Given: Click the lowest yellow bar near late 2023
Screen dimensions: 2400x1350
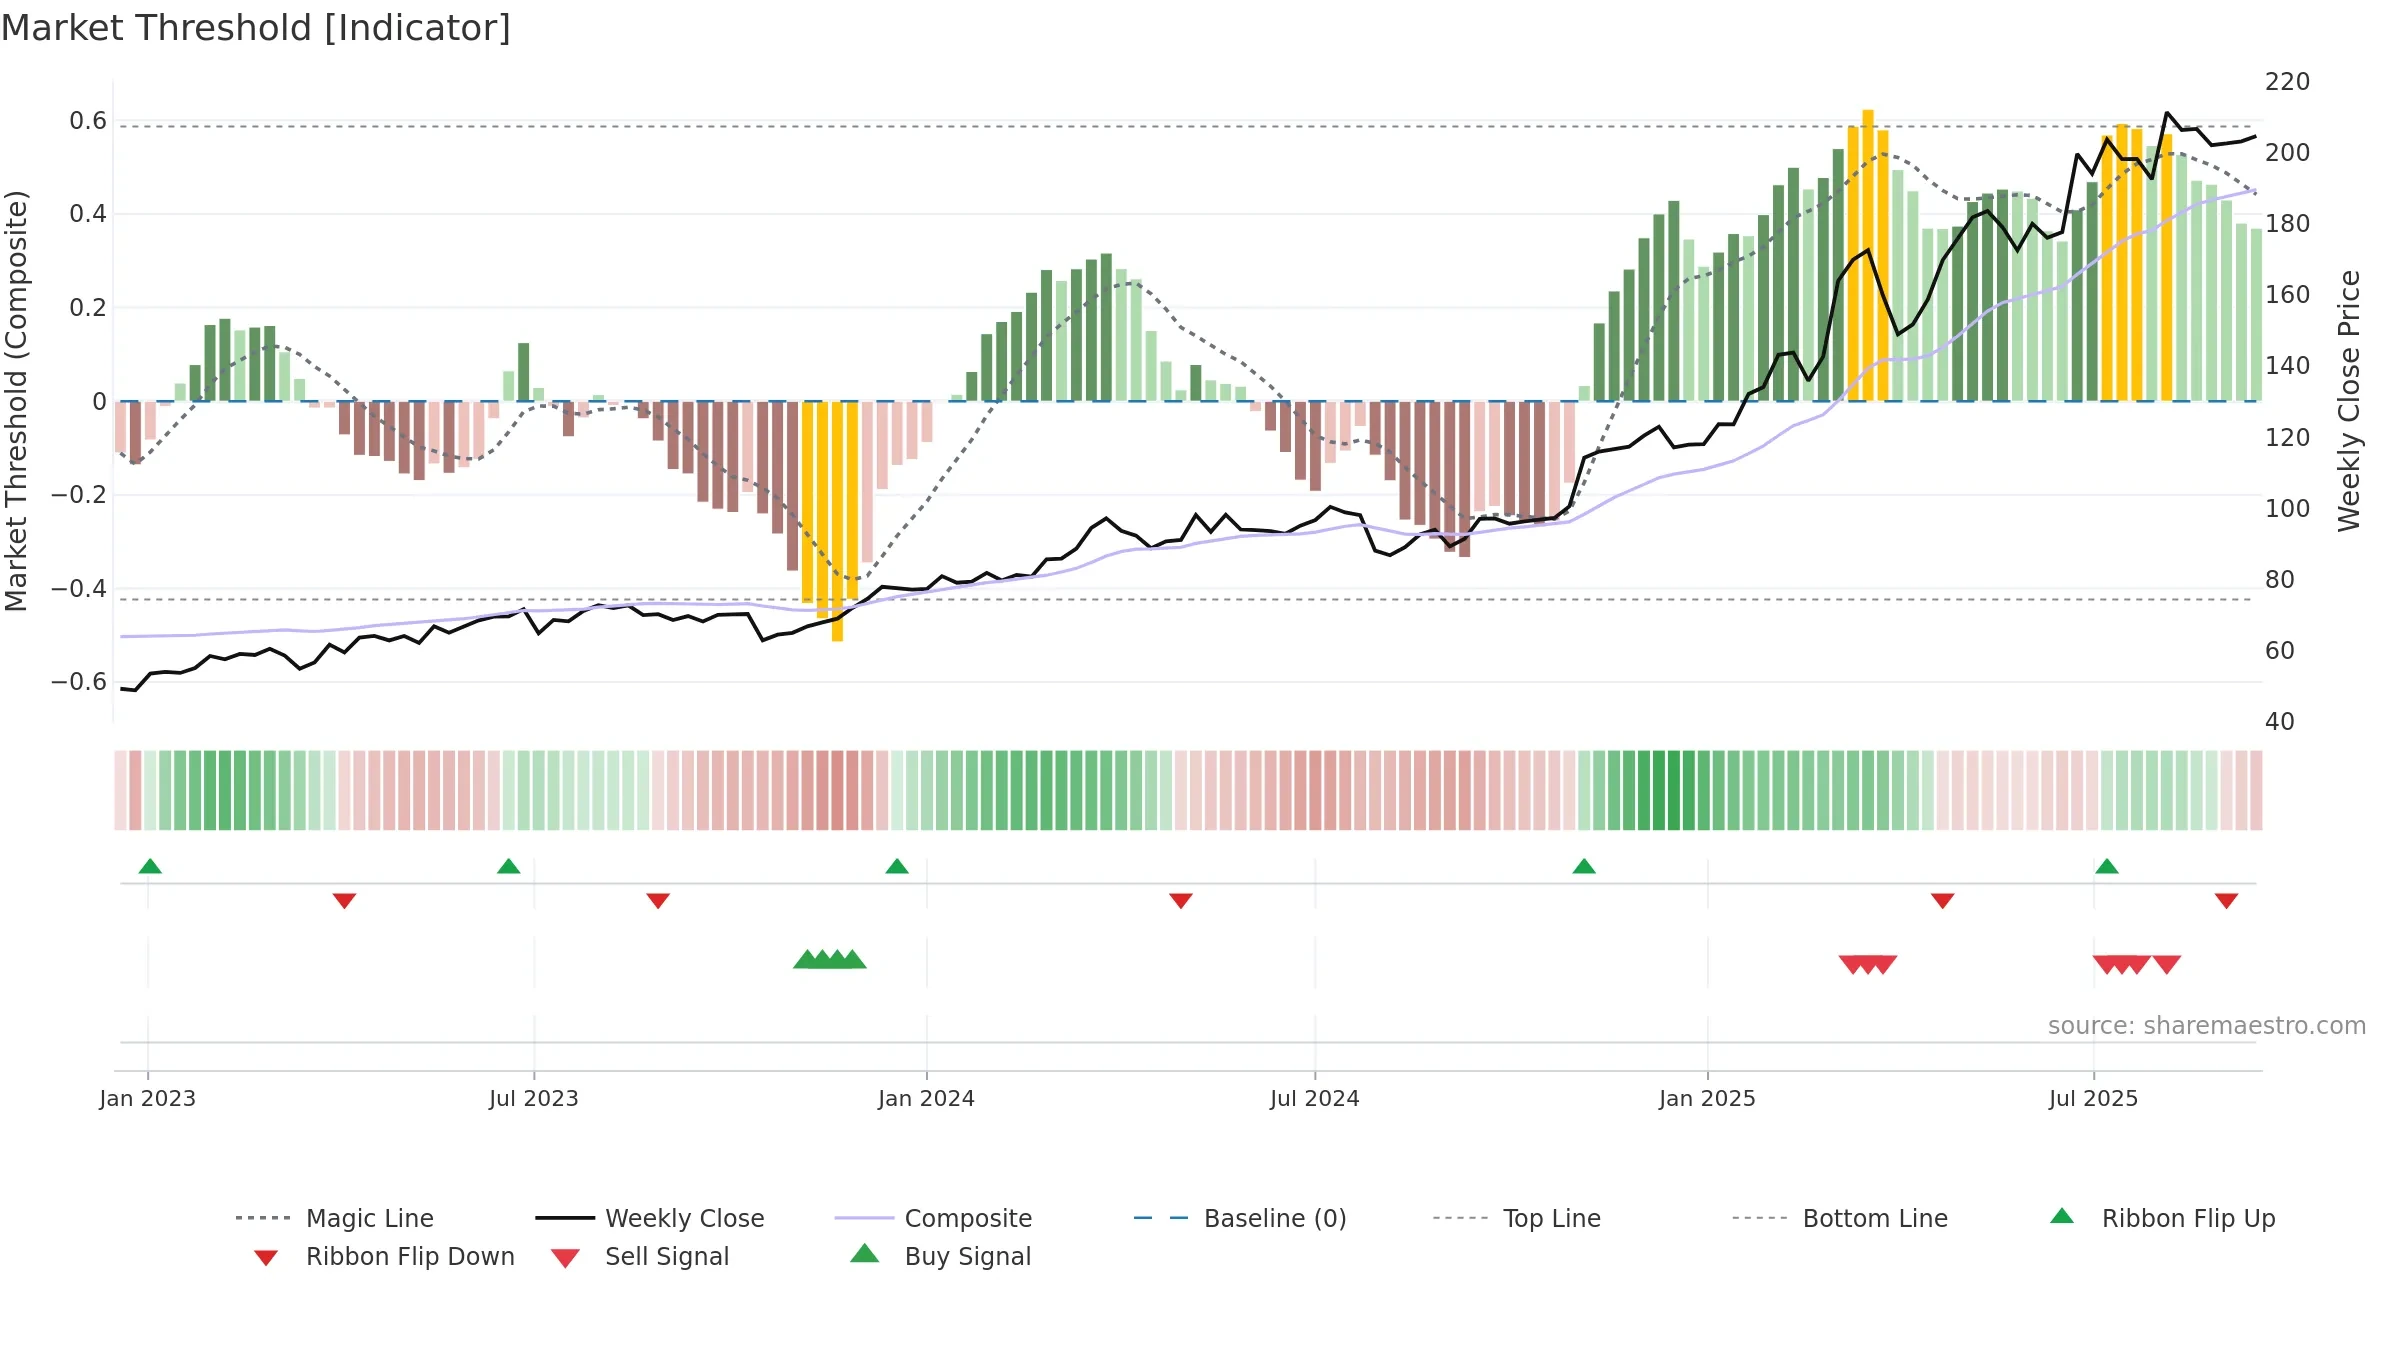Looking at the screenshot, I should tap(837, 521).
